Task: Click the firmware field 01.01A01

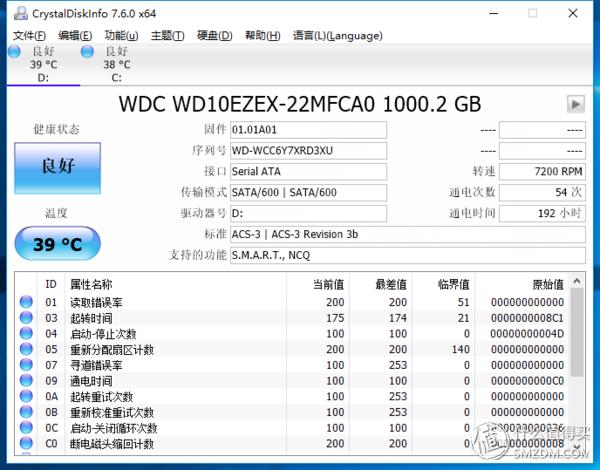Action: pyautogui.click(x=308, y=130)
